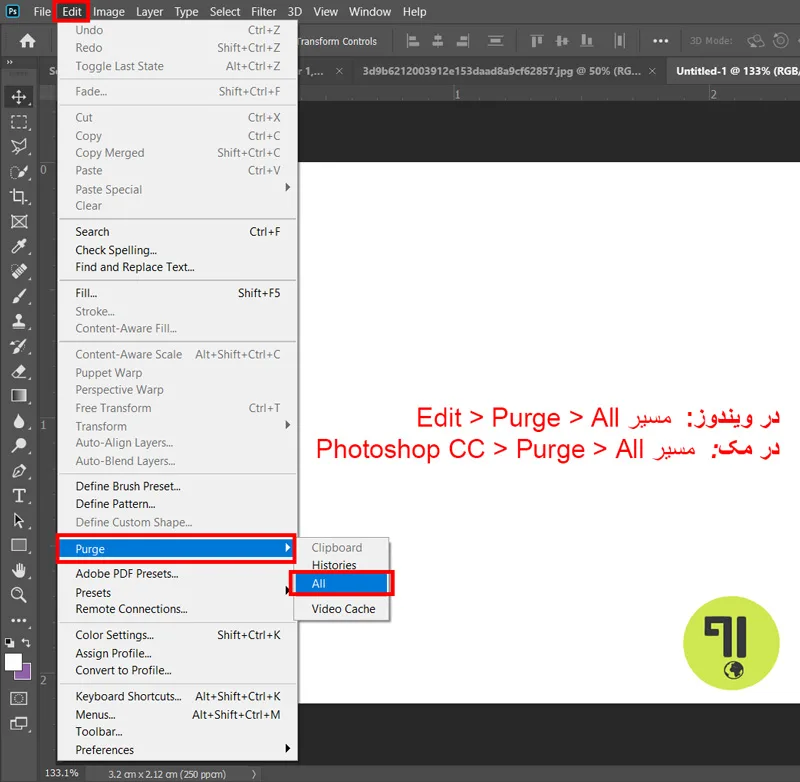Open the status bar info arrow

pyautogui.click(x=254, y=774)
